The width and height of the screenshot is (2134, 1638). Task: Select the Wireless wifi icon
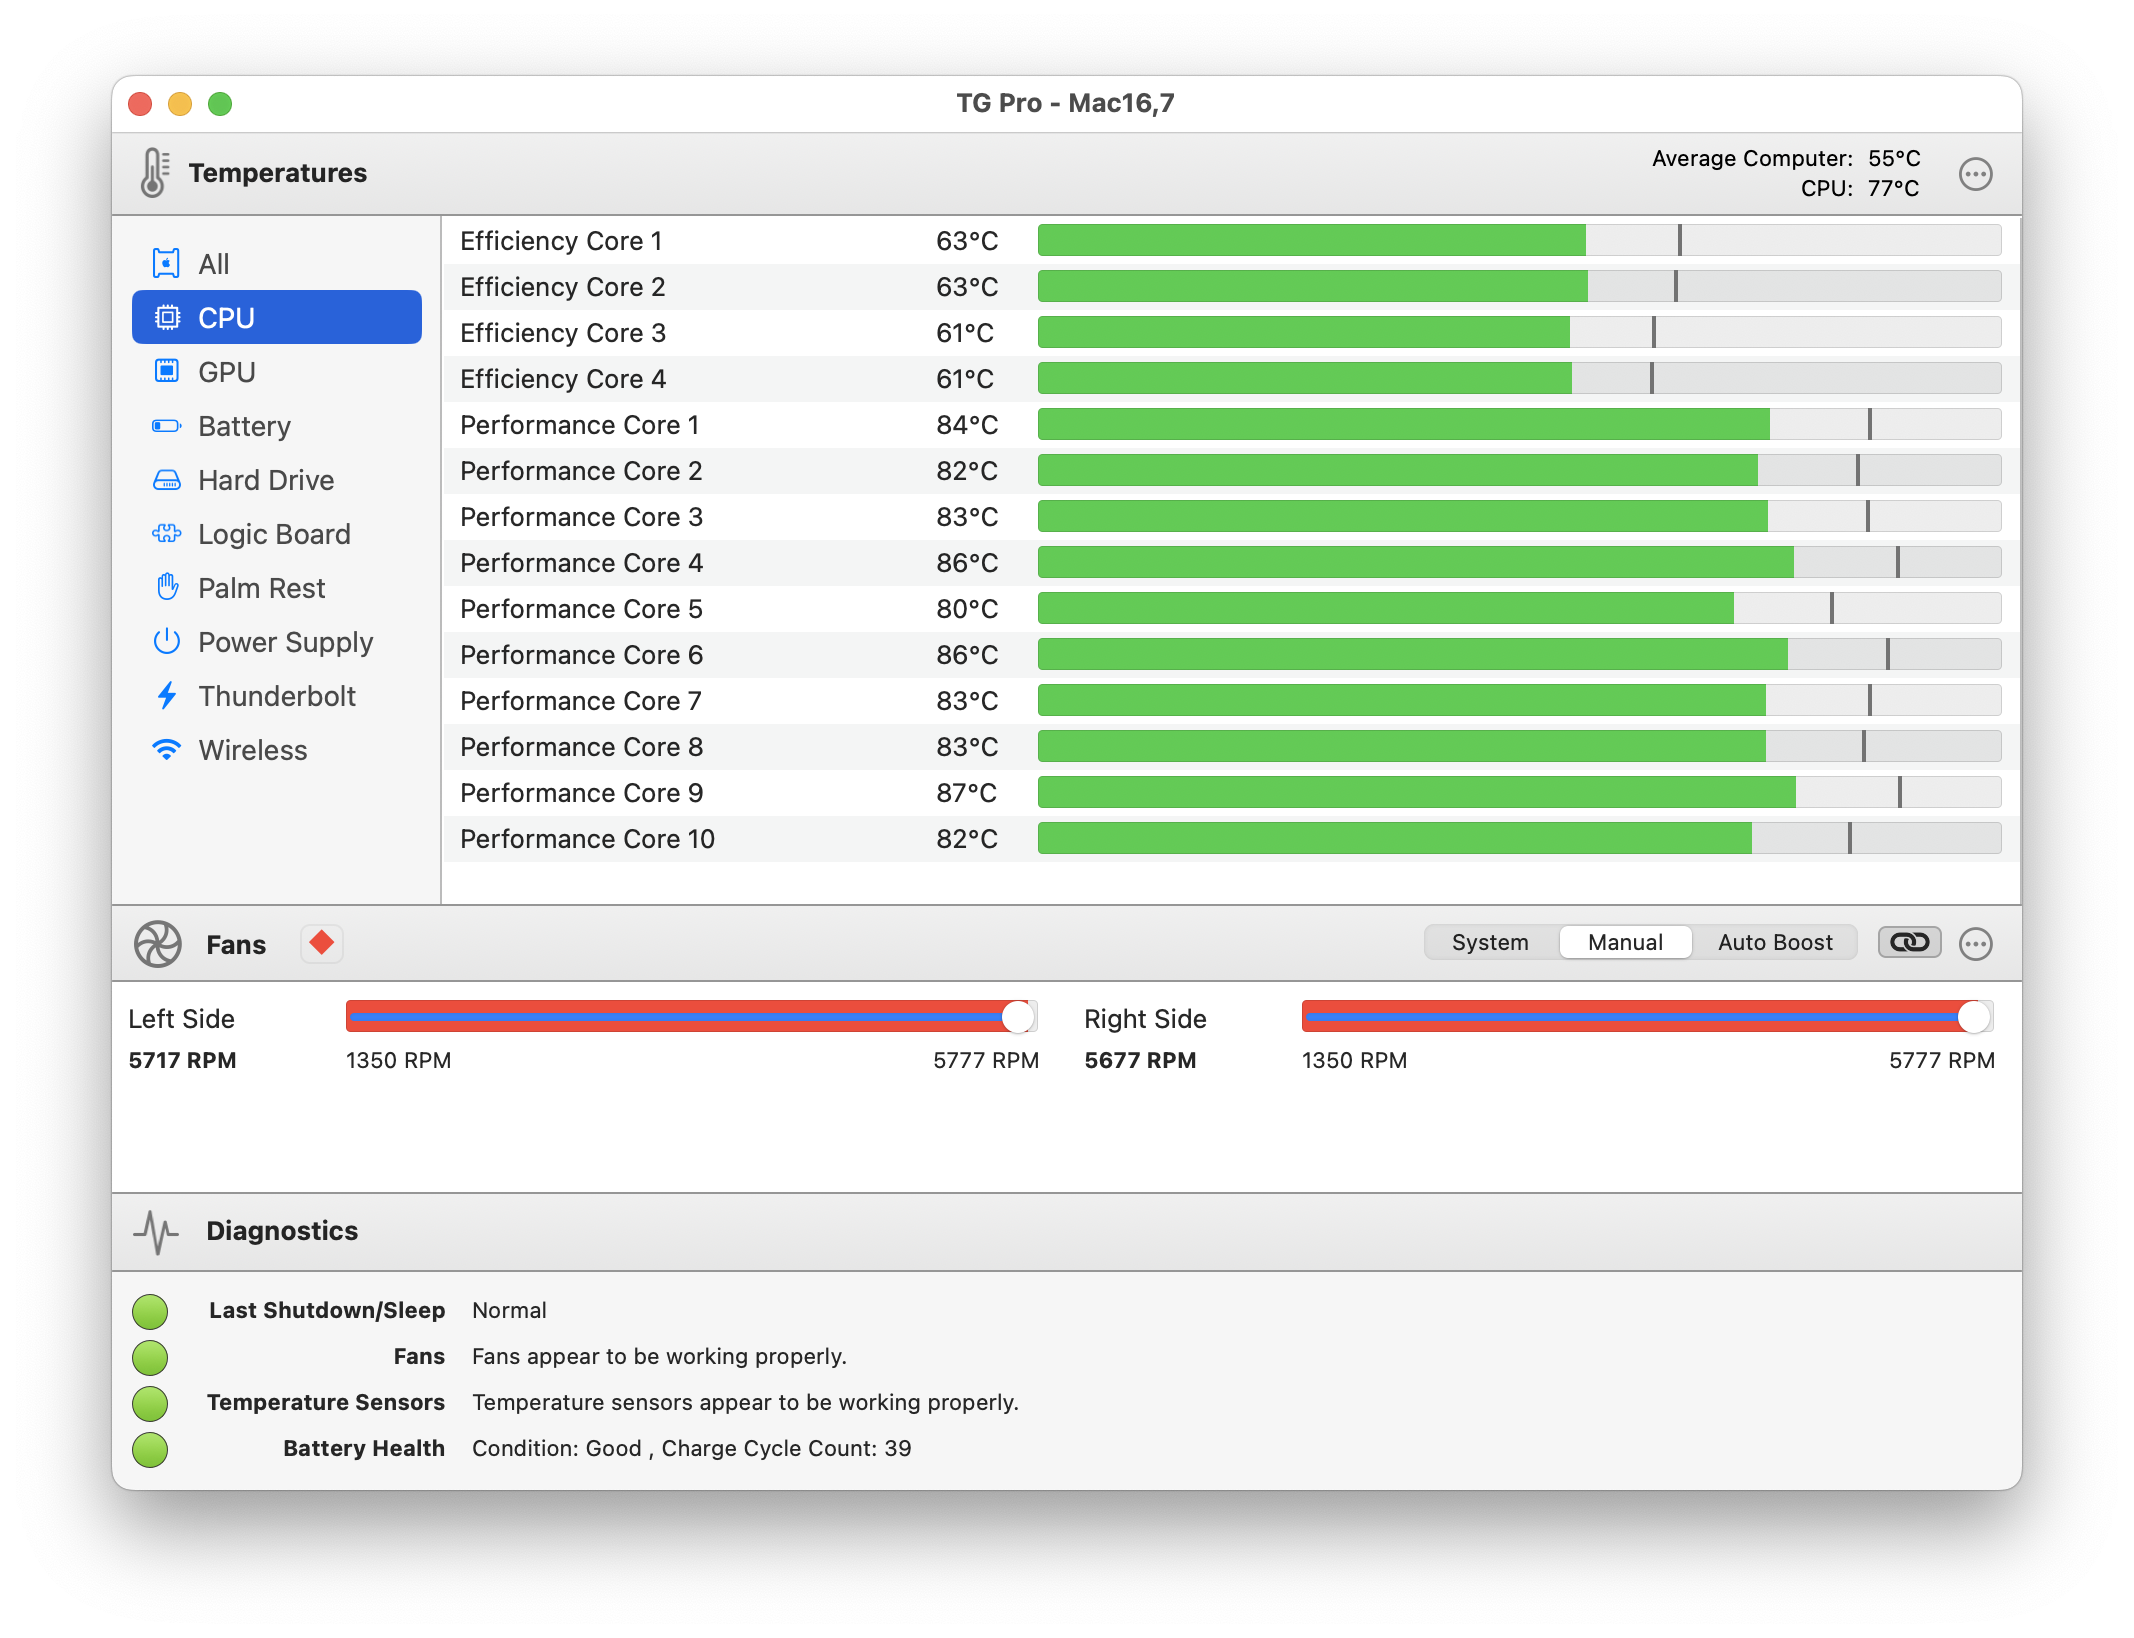(166, 750)
